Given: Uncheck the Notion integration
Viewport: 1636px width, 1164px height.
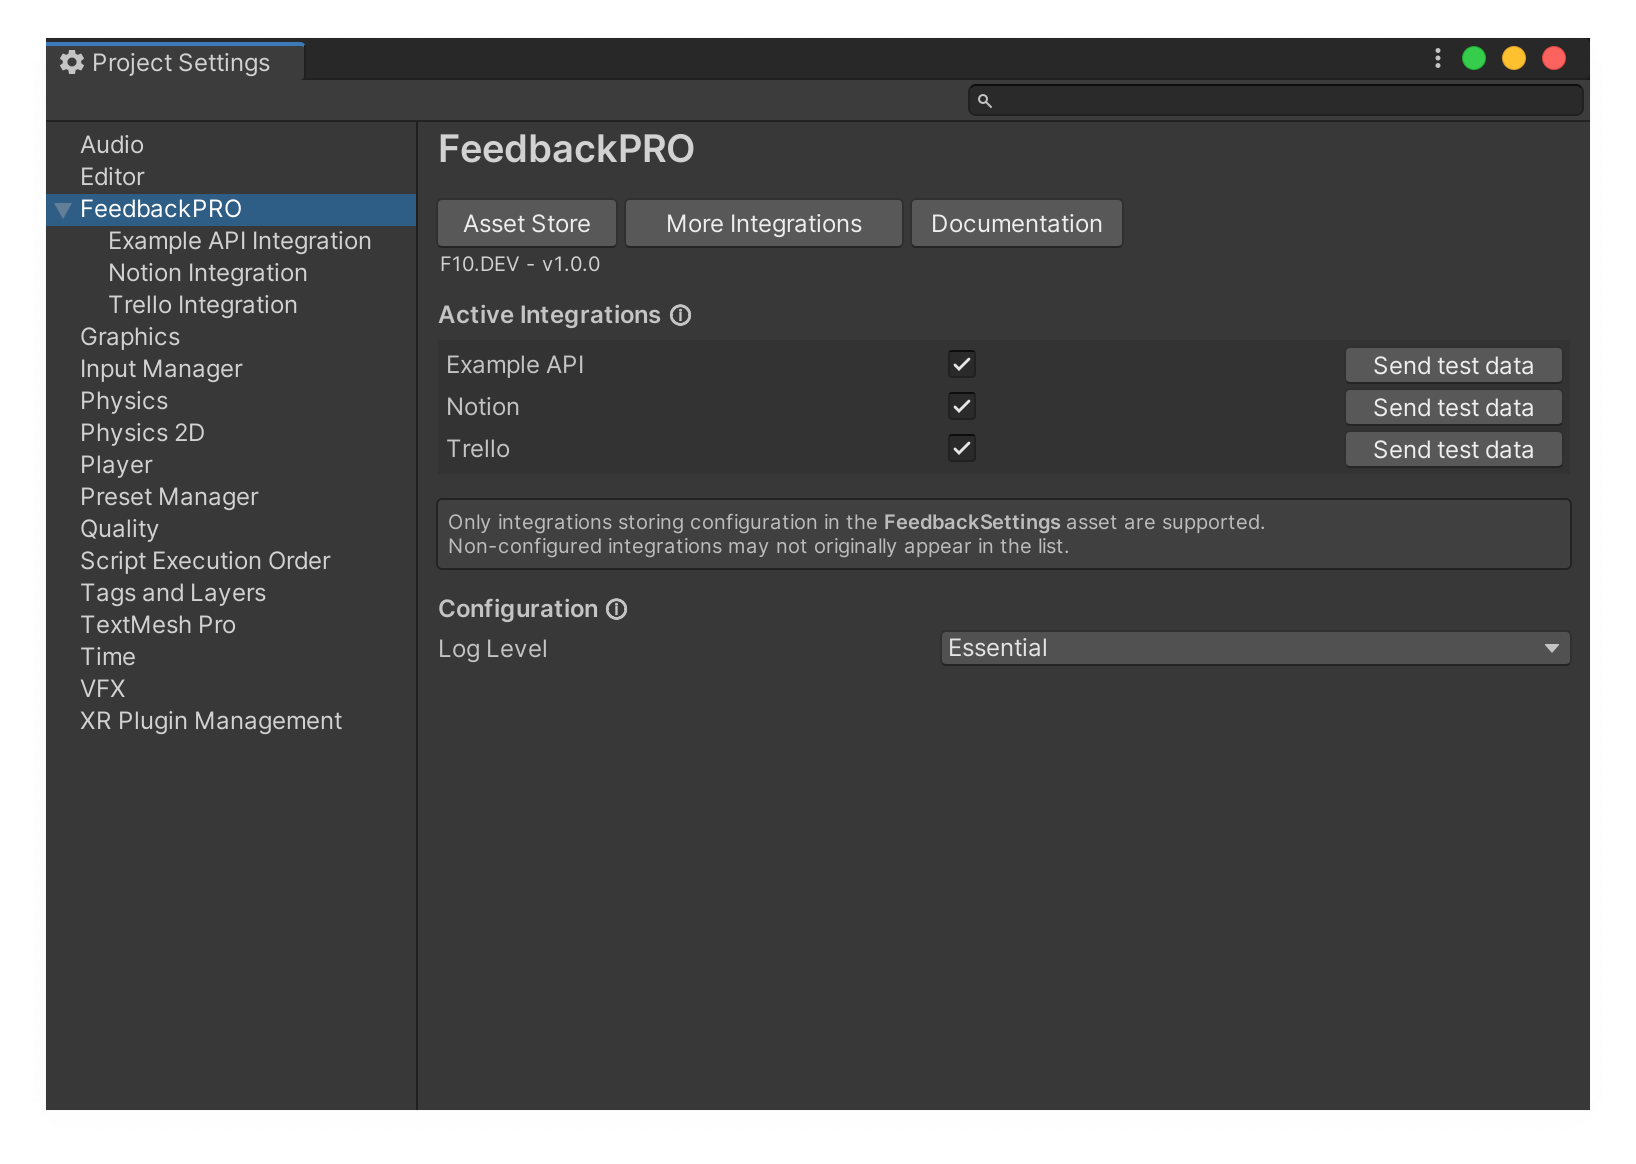Looking at the screenshot, I should pos(961,406).
